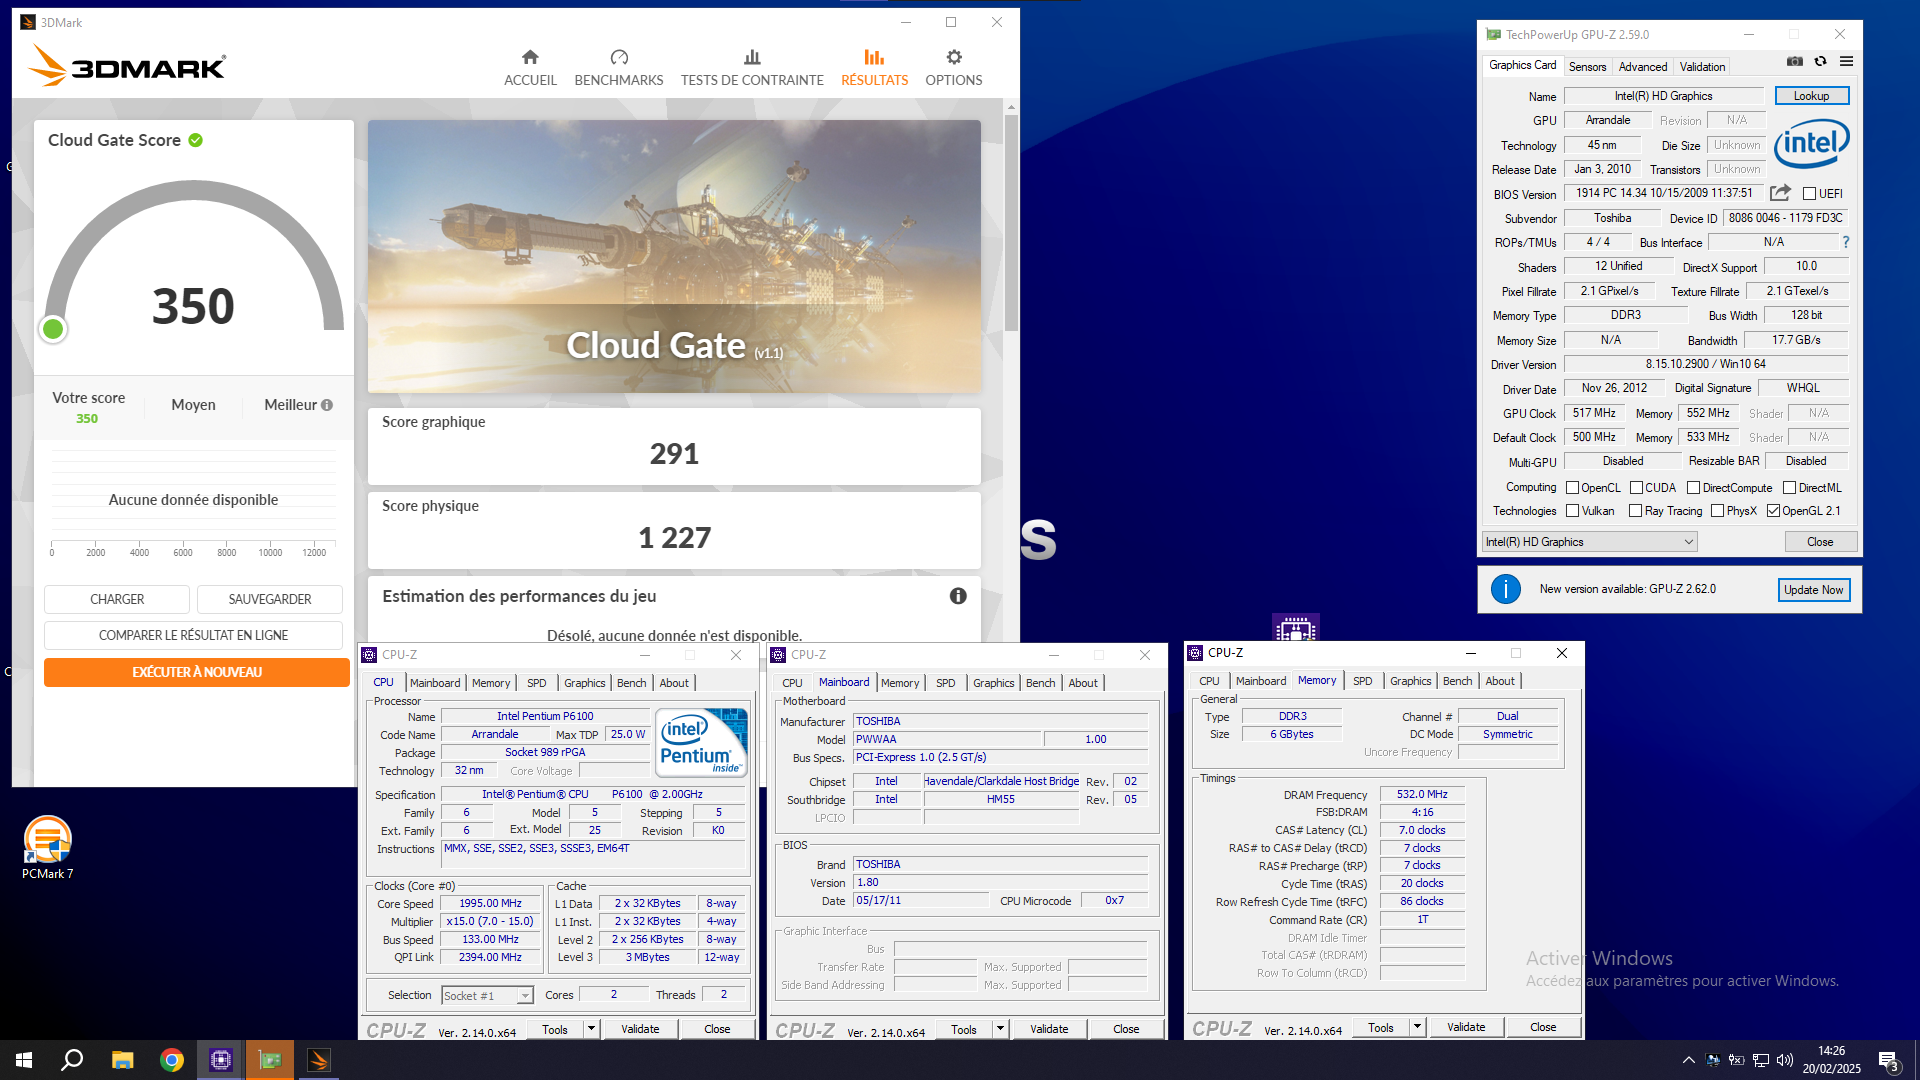
Task: Click the network icon in the system tray
Action: [1761, 1060]
